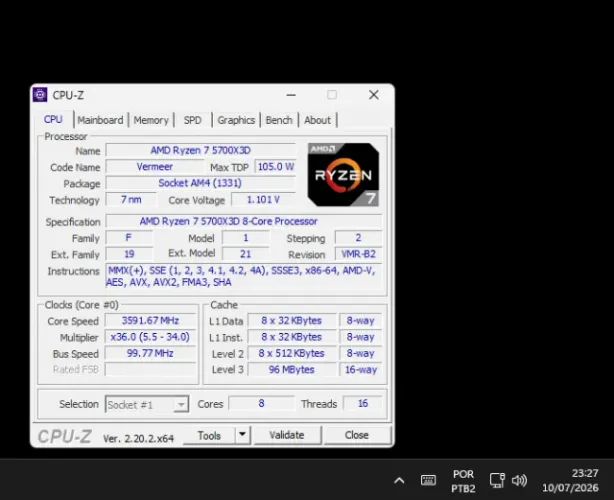Click the Level 3 associativity 16-way
Image resolution: width=614 pixels, height=500 pixels.
pos(361,370)
